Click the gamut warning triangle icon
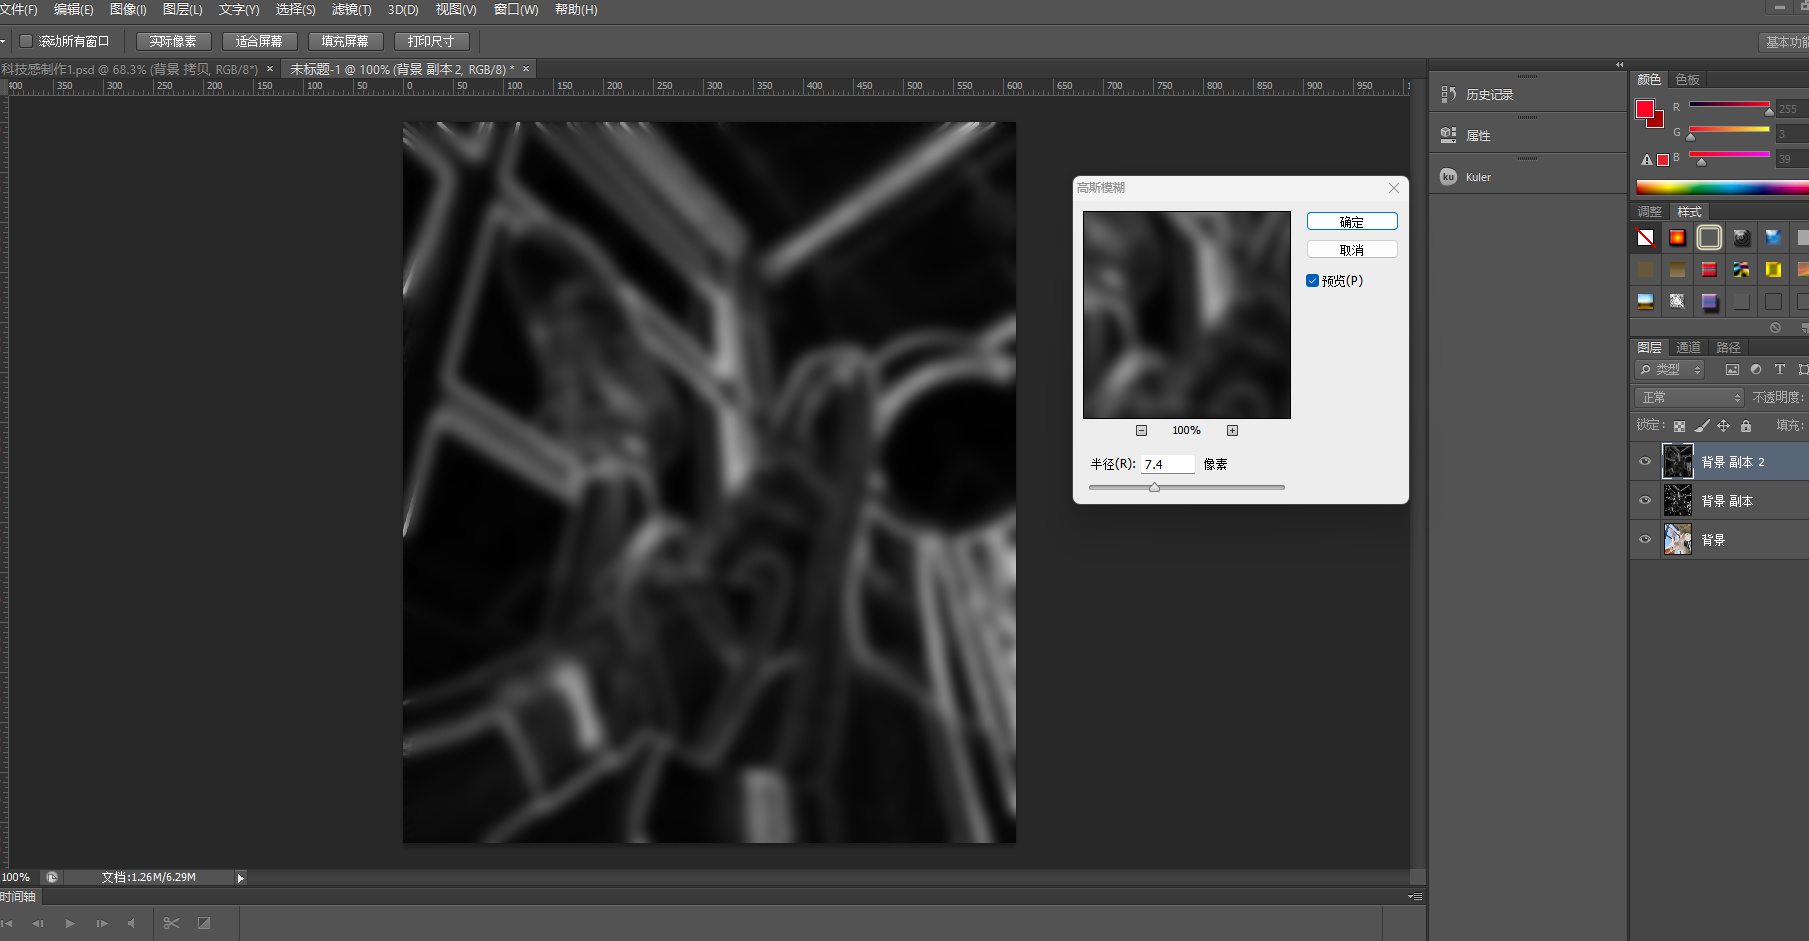Viewport: 1809px width, 941px height. [x=1647, y=159]
